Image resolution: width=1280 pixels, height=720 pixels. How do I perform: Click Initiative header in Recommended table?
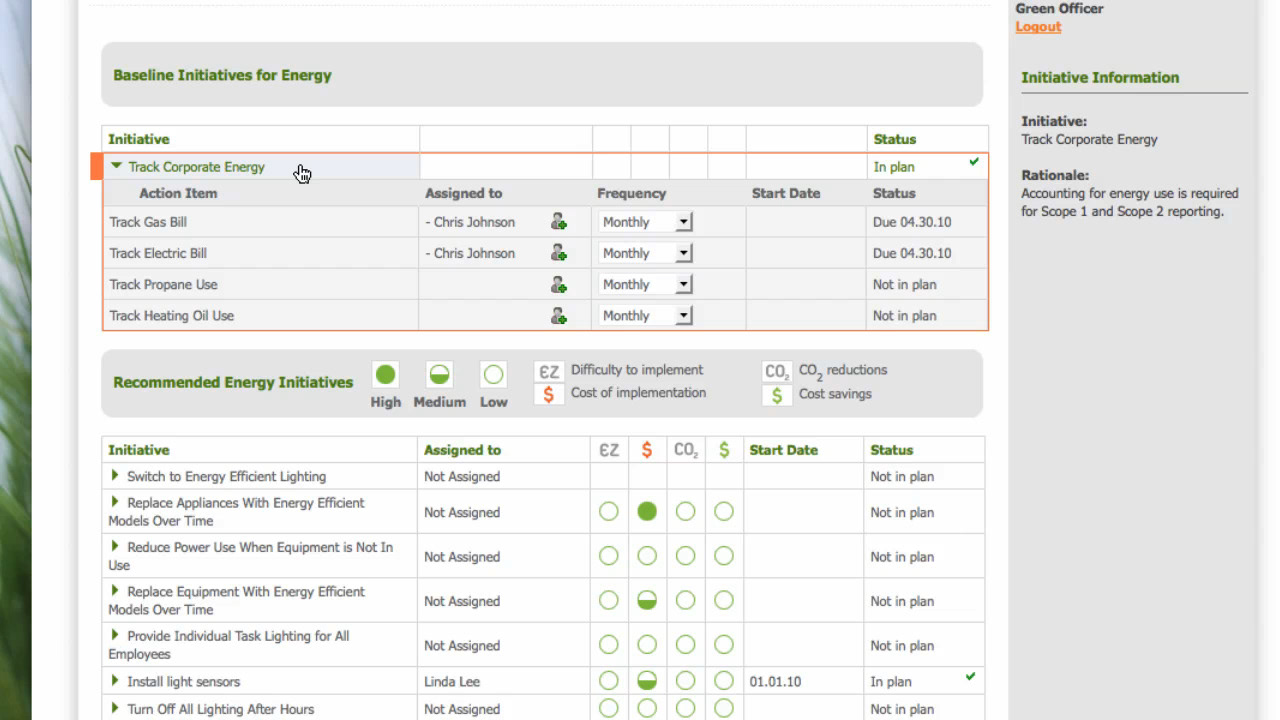(139, 450)
